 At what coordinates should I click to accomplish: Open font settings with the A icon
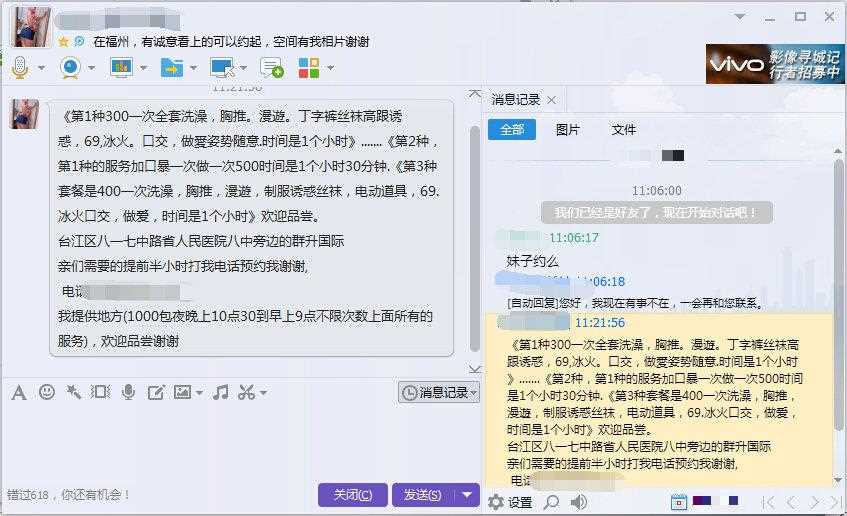click(x=19, y=393)
